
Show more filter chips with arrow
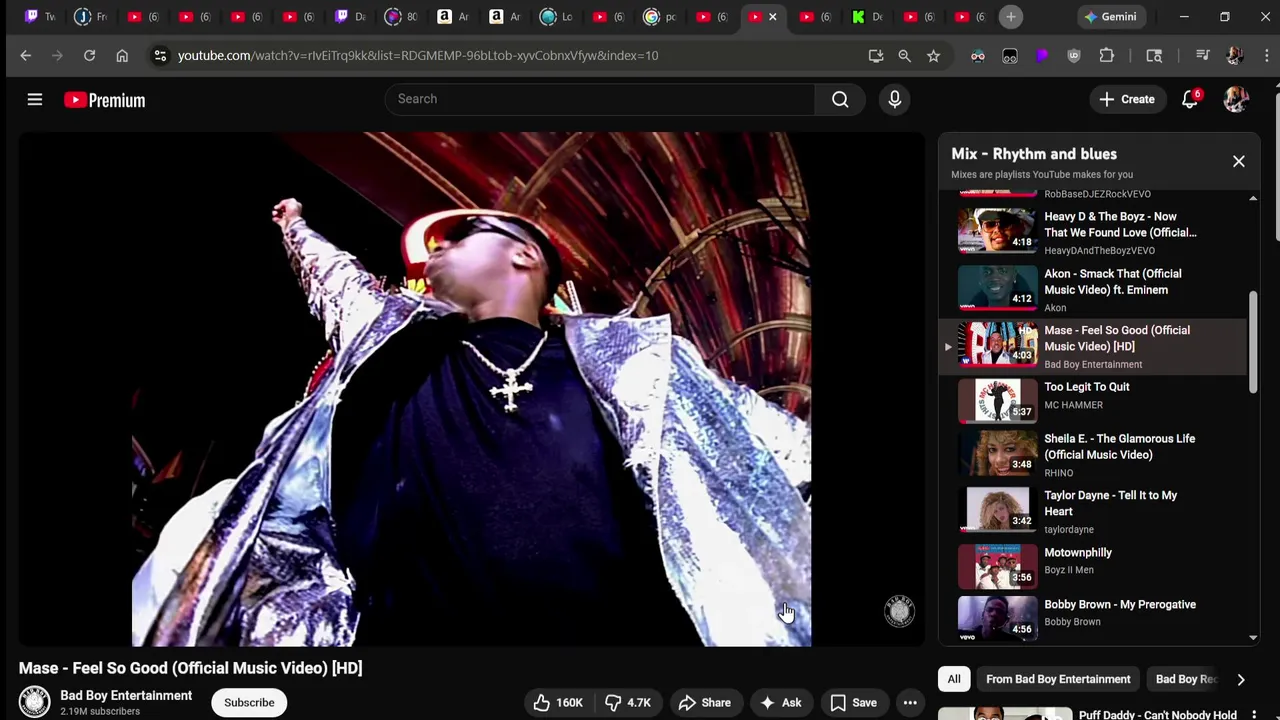tap(1240, 679)
